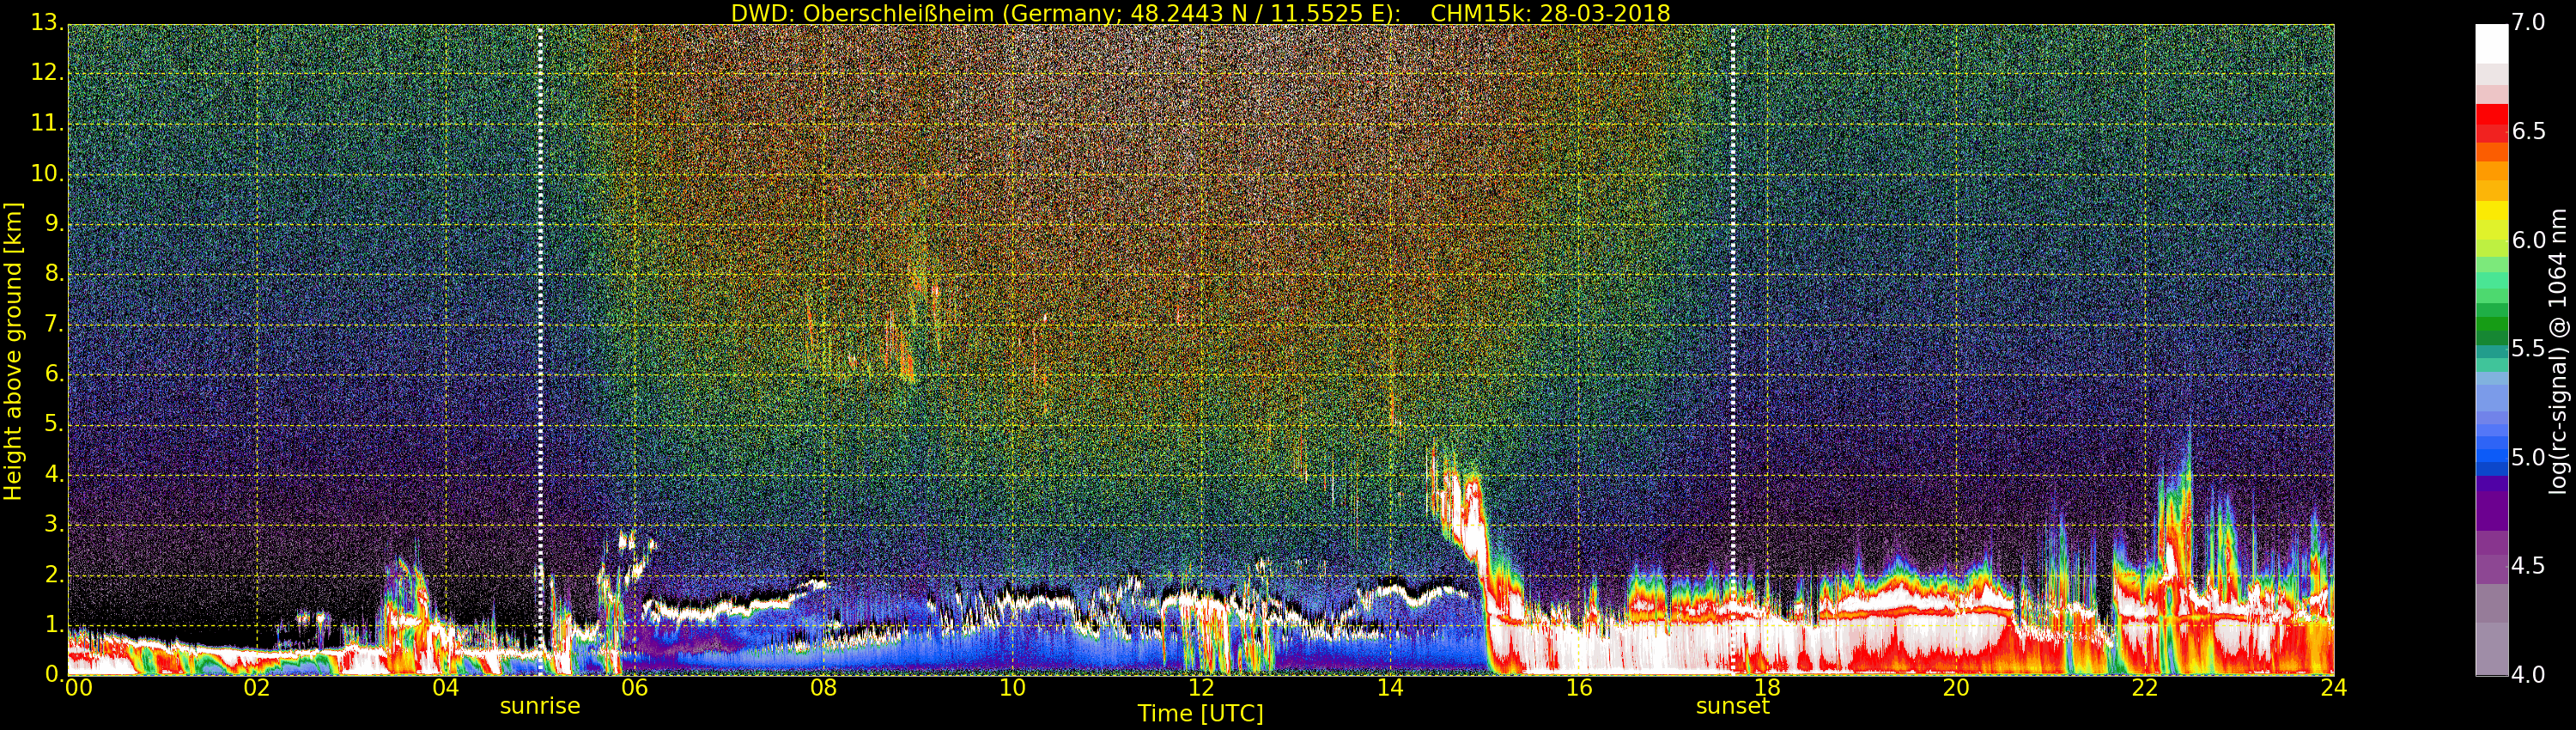2576x730 pixels.
Task: Click the dotted white sunset line in plot
Action: (x=1732, y=350)
